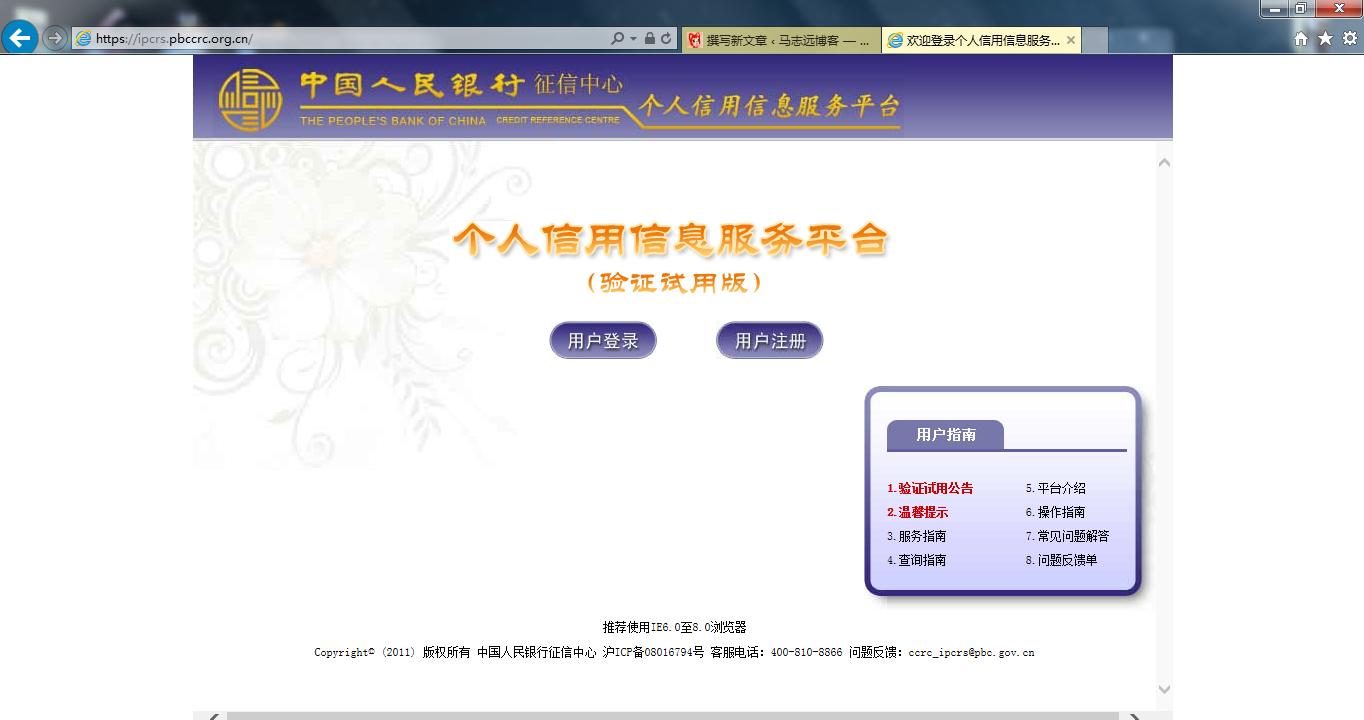Click the email ccrc_ipcrs@pbc.gov.cn text
The image size is (1364, 720).
pyautogui.click(x=971, y=653)
